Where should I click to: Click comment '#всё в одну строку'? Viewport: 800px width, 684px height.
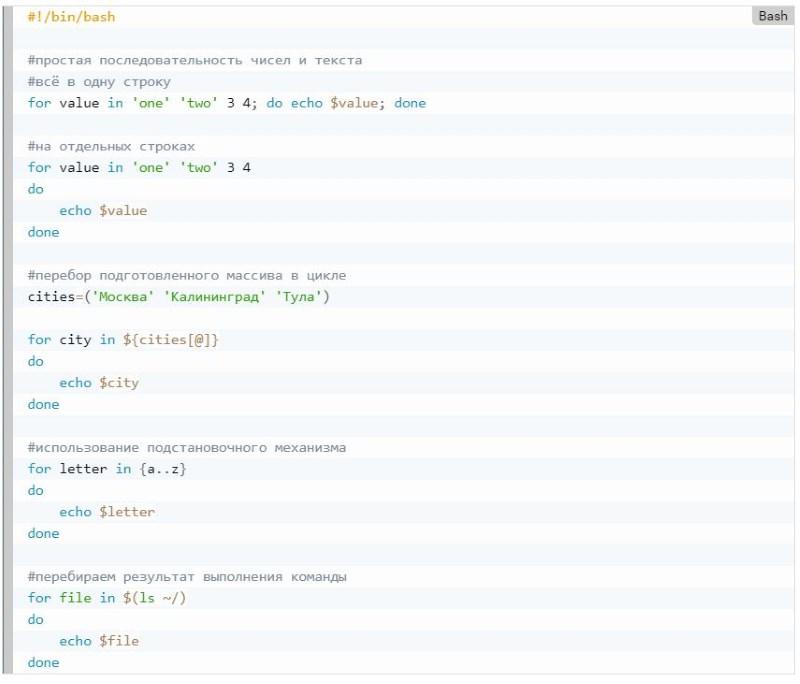pyautogui.click(x=99, y=82)
